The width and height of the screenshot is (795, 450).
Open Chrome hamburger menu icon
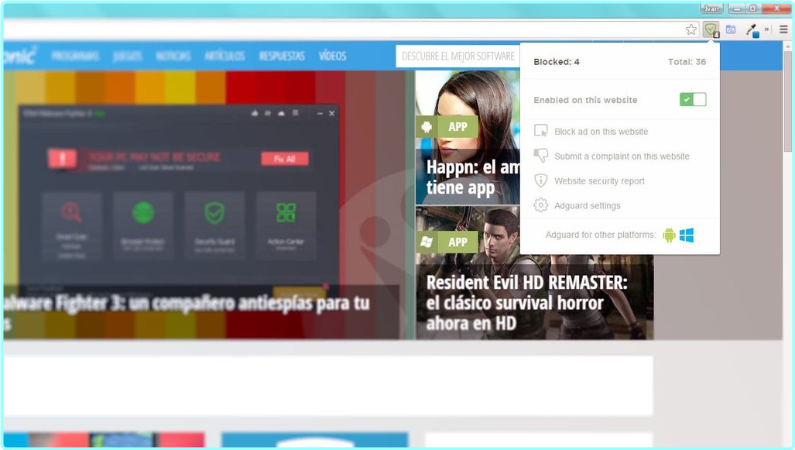[783, 30]
